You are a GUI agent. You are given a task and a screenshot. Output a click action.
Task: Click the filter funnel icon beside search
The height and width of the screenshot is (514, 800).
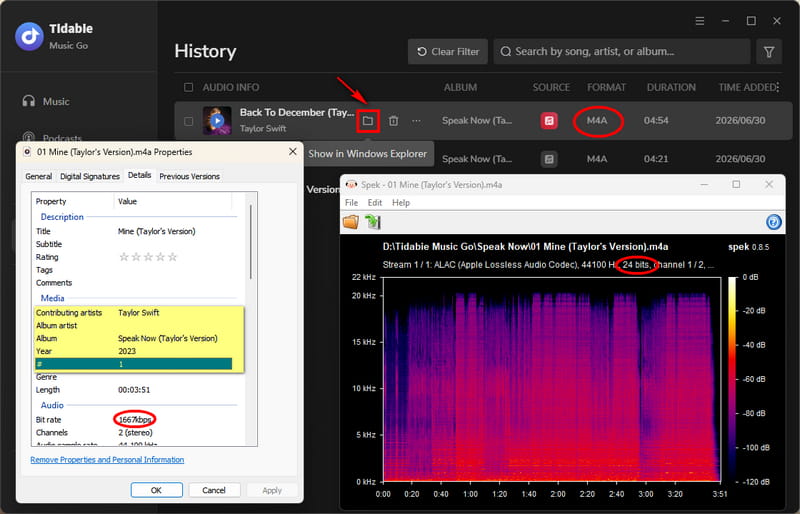coord(769,52)
